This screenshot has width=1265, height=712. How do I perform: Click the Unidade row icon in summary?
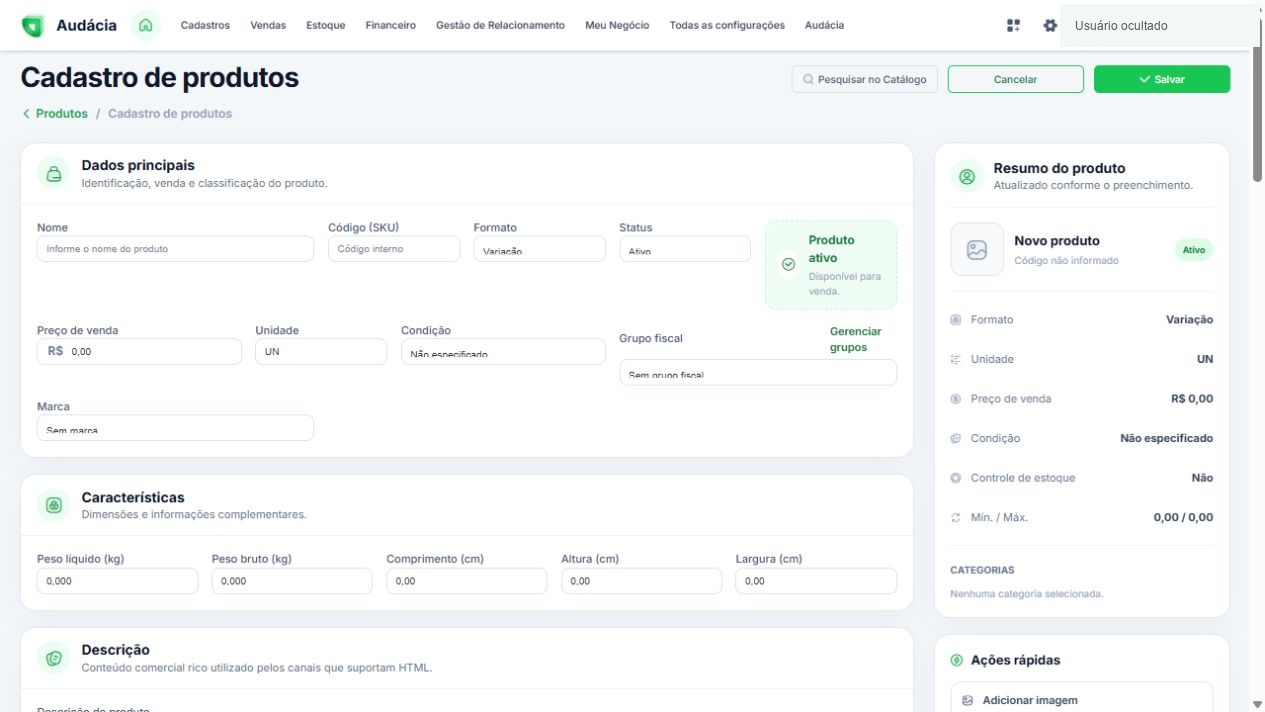(956, 359)
